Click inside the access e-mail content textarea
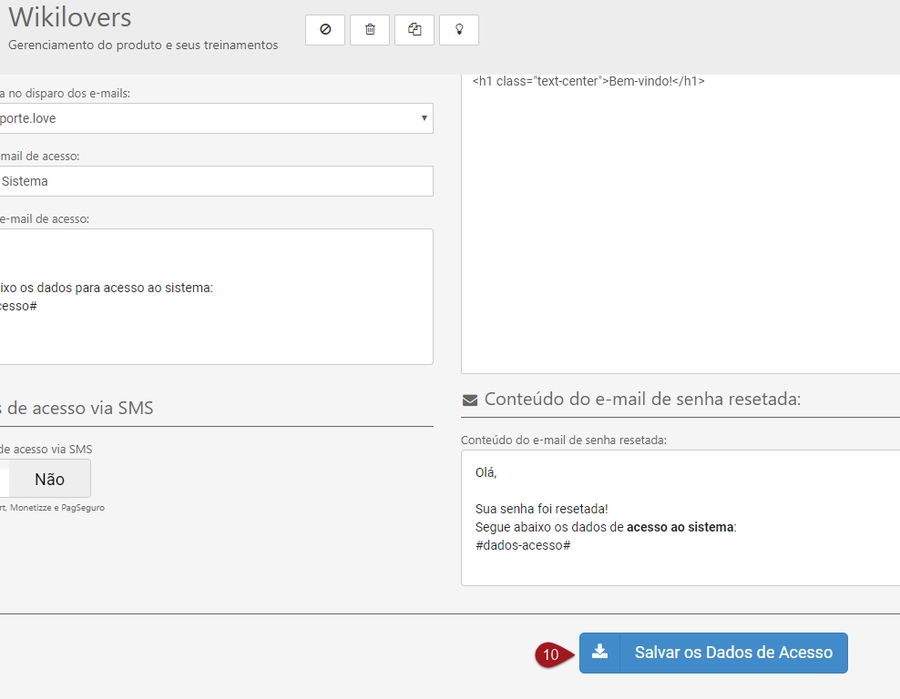 [215, 330]
